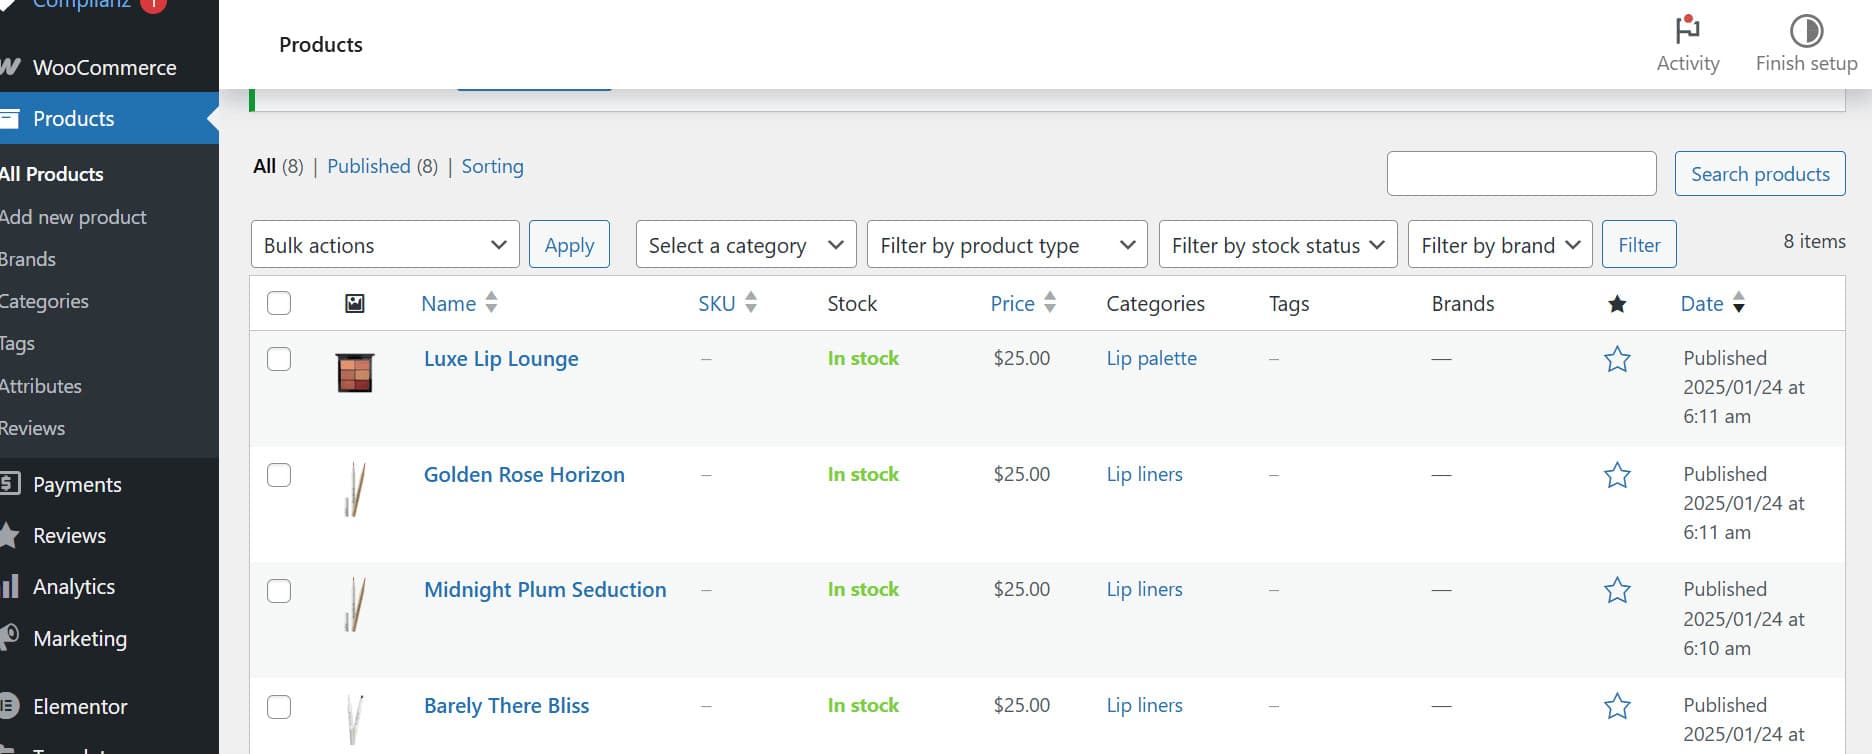Click the Marketing megaphone sidebar icon
The image size is (1872, 754).
9,637
